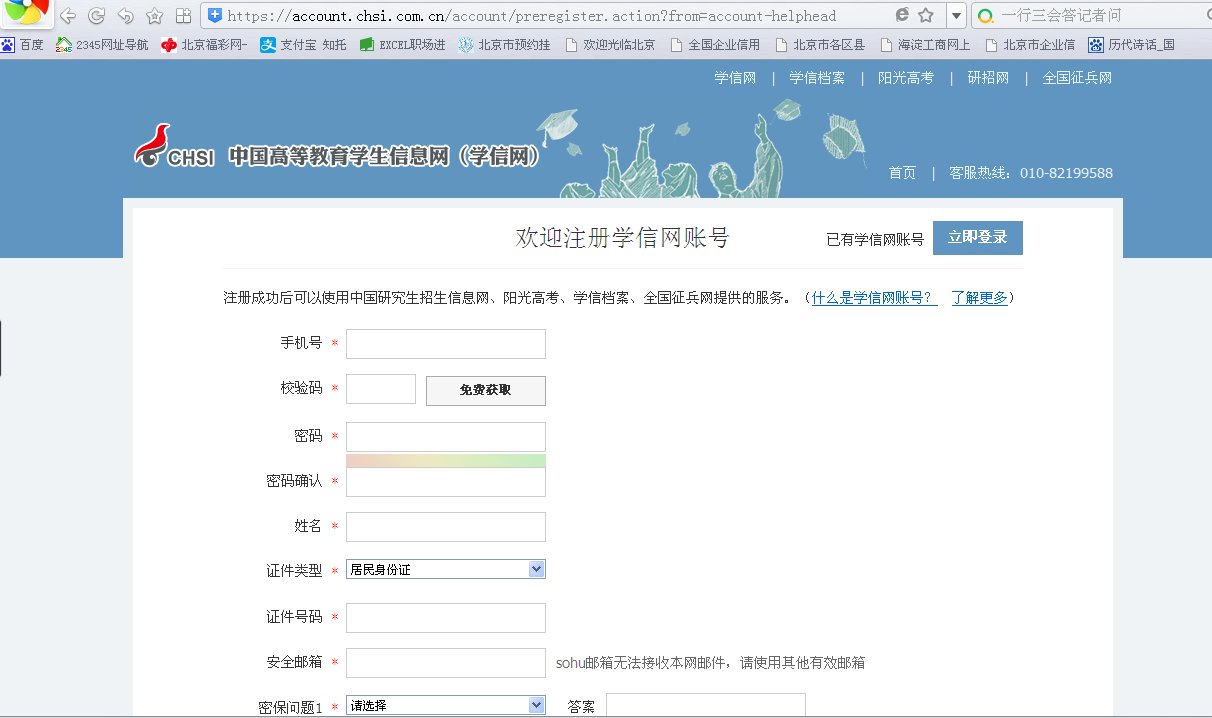Open the EXCEL职场进 bookmark
This screenshot has height=718, width=1212.
pyautogui.click(x=400, y=43)
